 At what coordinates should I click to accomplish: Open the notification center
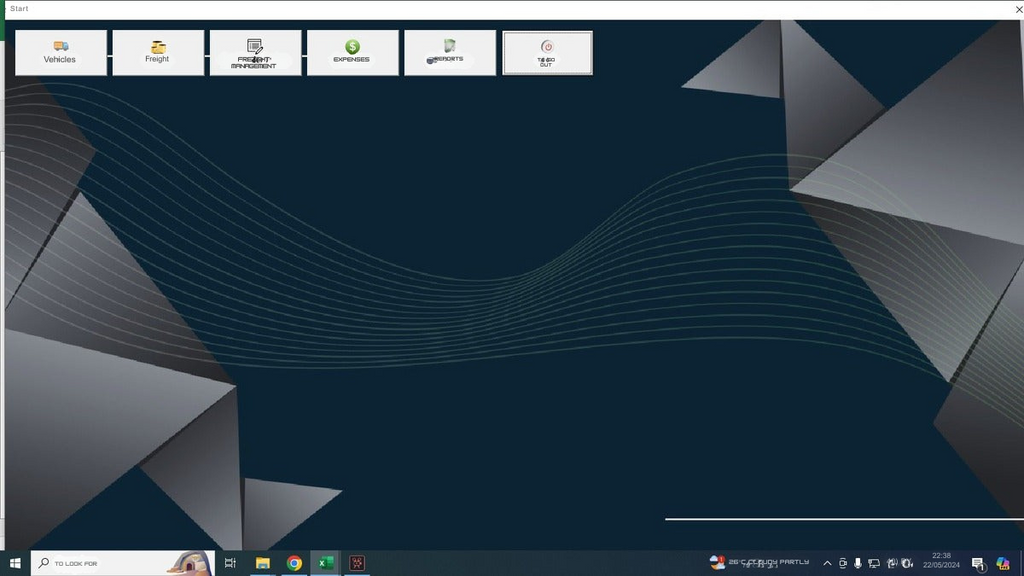pos(979,563)
